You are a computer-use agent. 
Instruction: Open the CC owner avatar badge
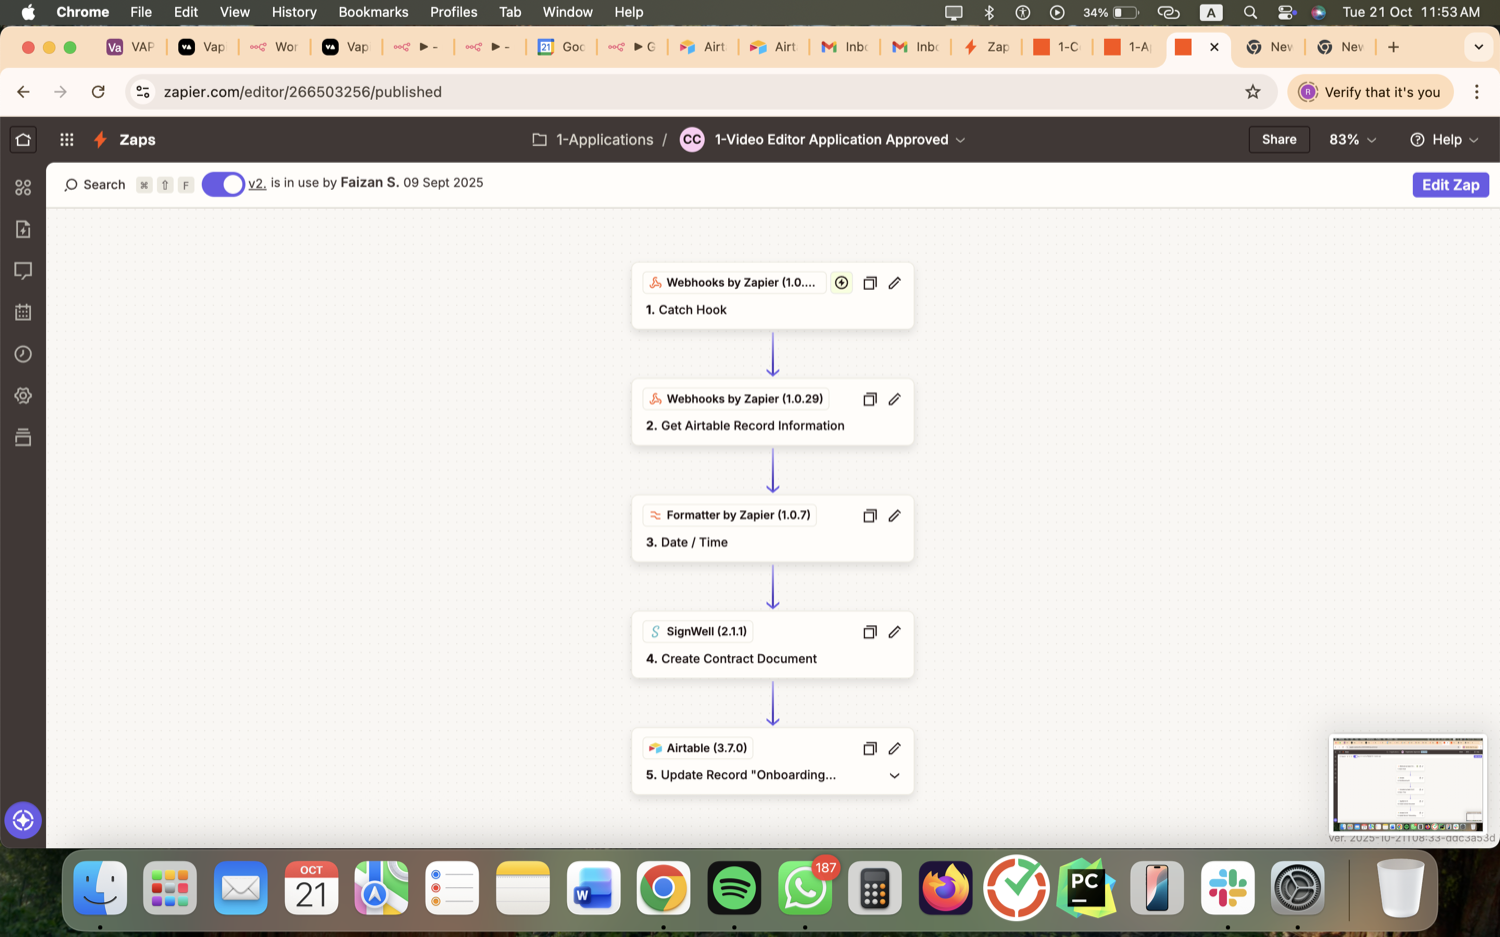[x=692, y=140]
